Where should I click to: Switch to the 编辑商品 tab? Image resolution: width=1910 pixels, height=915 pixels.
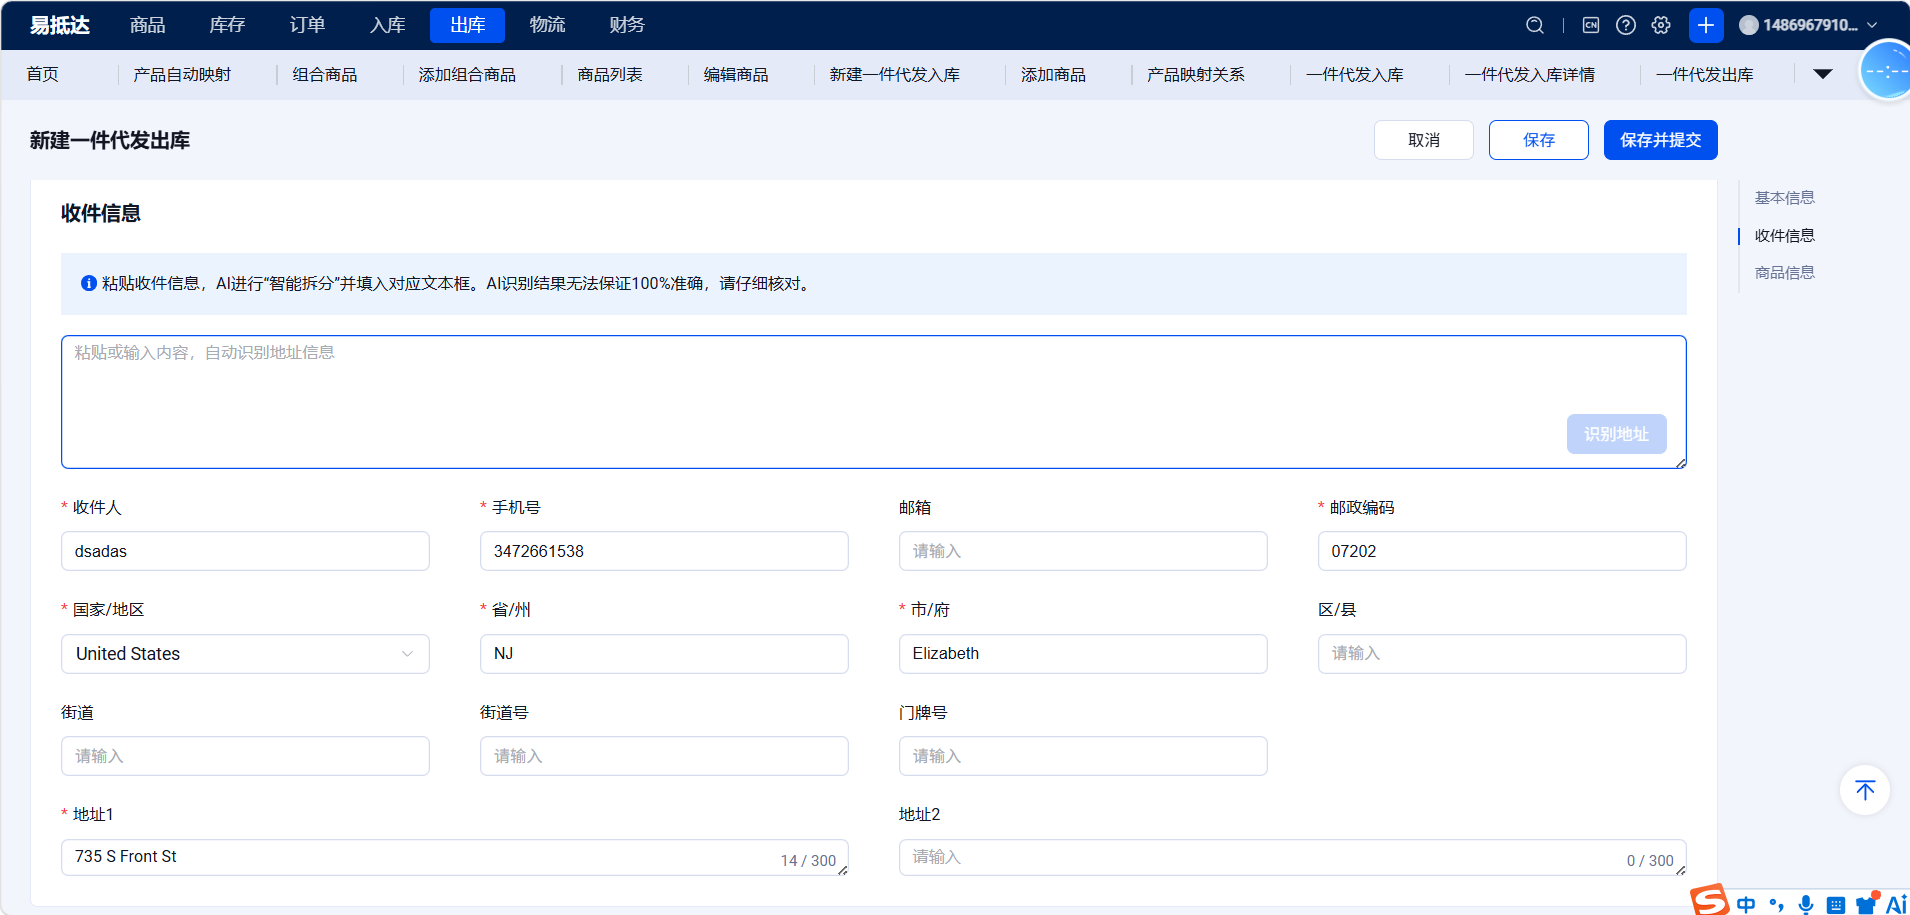click(736, 74)
